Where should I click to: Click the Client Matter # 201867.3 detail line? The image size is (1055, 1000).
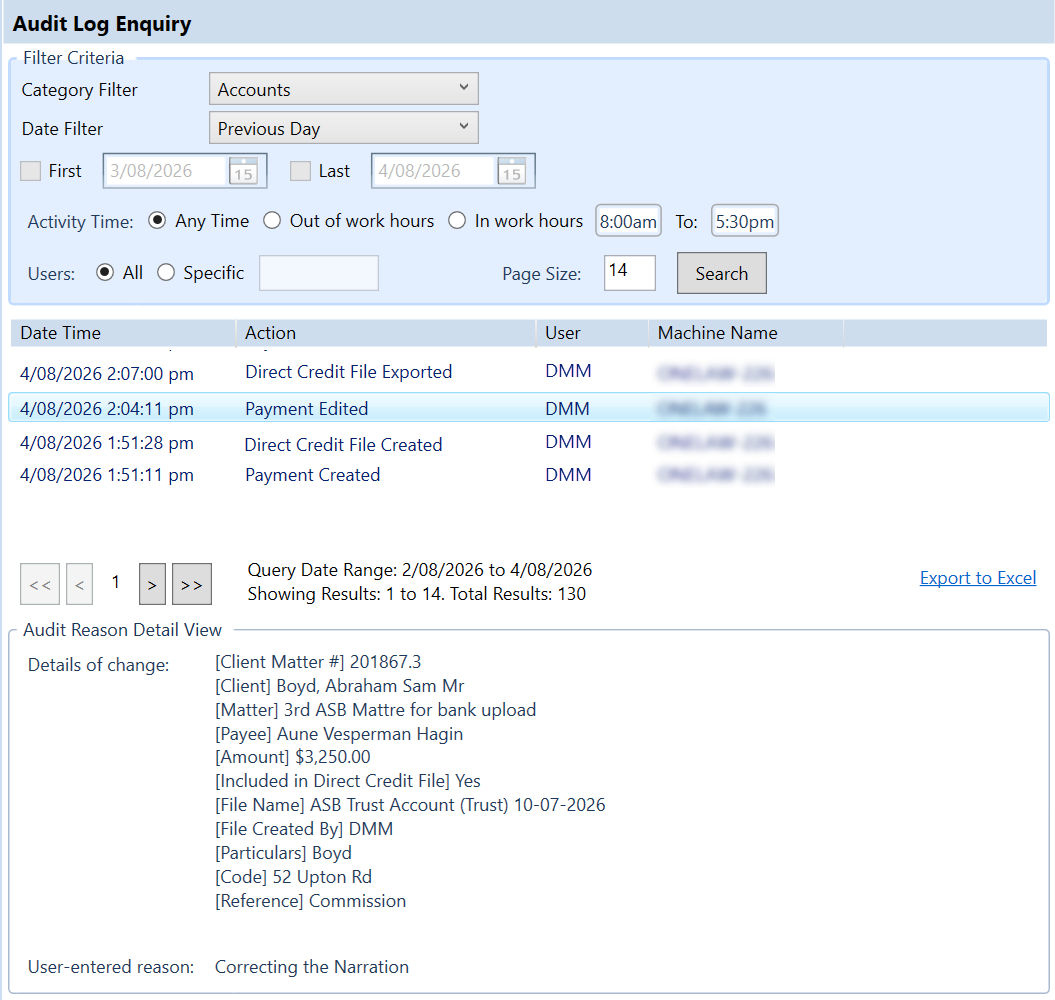318,662
